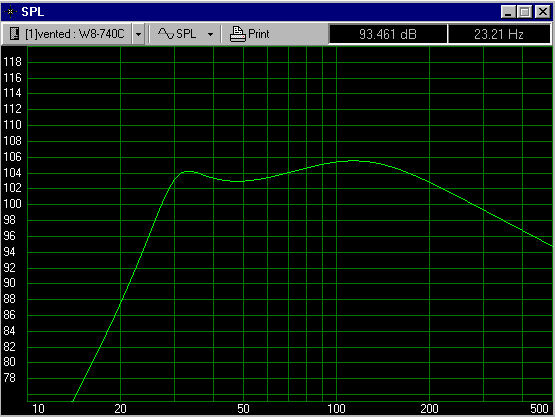Click the 20 Hz axis label
The width and height of the screenshot is (555, 417).
(x=120, y=409)
